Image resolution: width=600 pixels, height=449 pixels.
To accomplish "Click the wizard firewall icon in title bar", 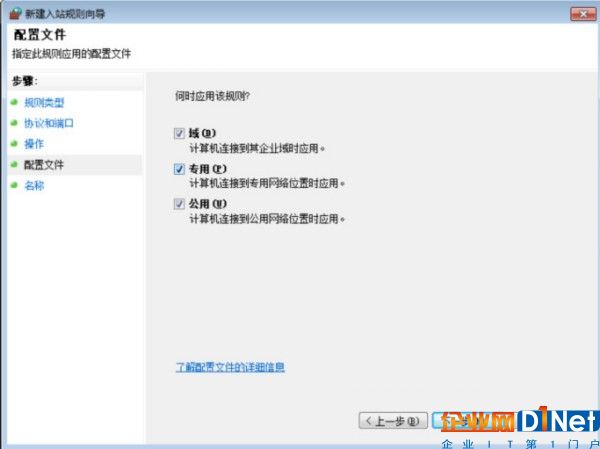I will click(15, 14).
